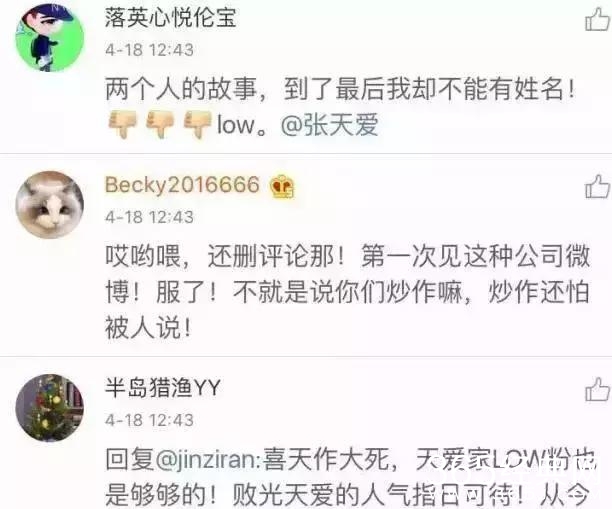612x509 pixels.
Task: Visit the profile via username 落英心悦伦宝
Action: pos(171,18)
